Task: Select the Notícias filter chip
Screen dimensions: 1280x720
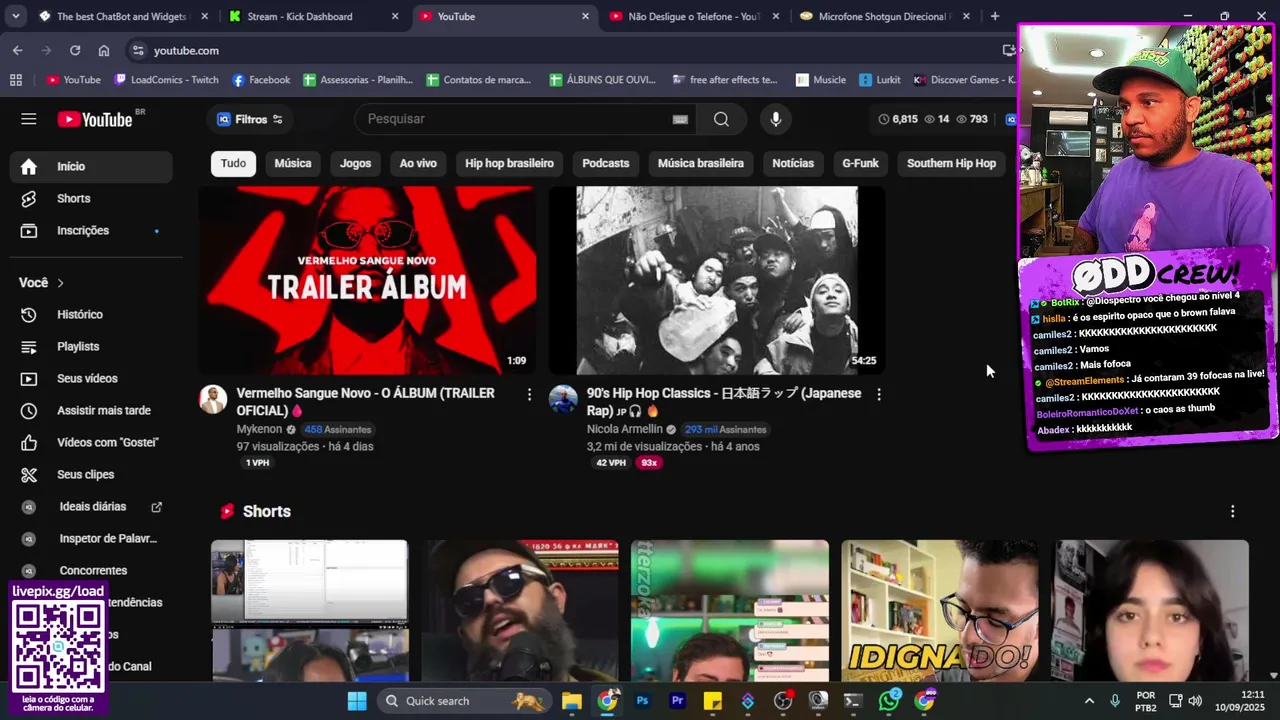Action: 793,163
